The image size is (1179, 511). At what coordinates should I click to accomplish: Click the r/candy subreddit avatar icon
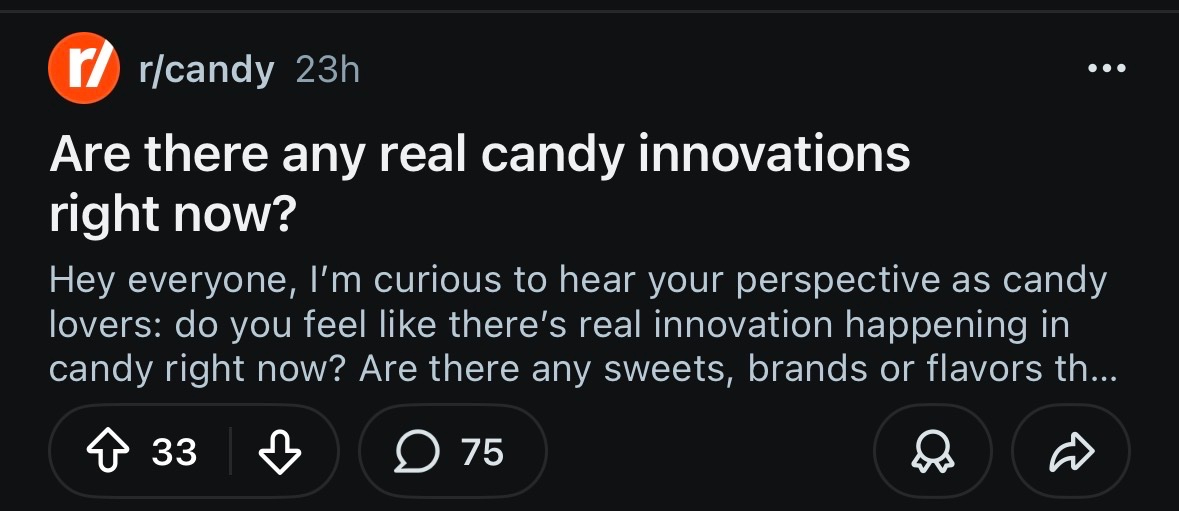pyautogui.click(x=82, y=69)
